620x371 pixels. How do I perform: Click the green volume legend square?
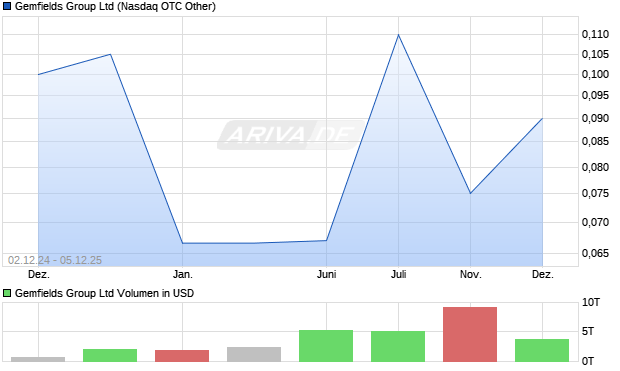click(7, 293)
